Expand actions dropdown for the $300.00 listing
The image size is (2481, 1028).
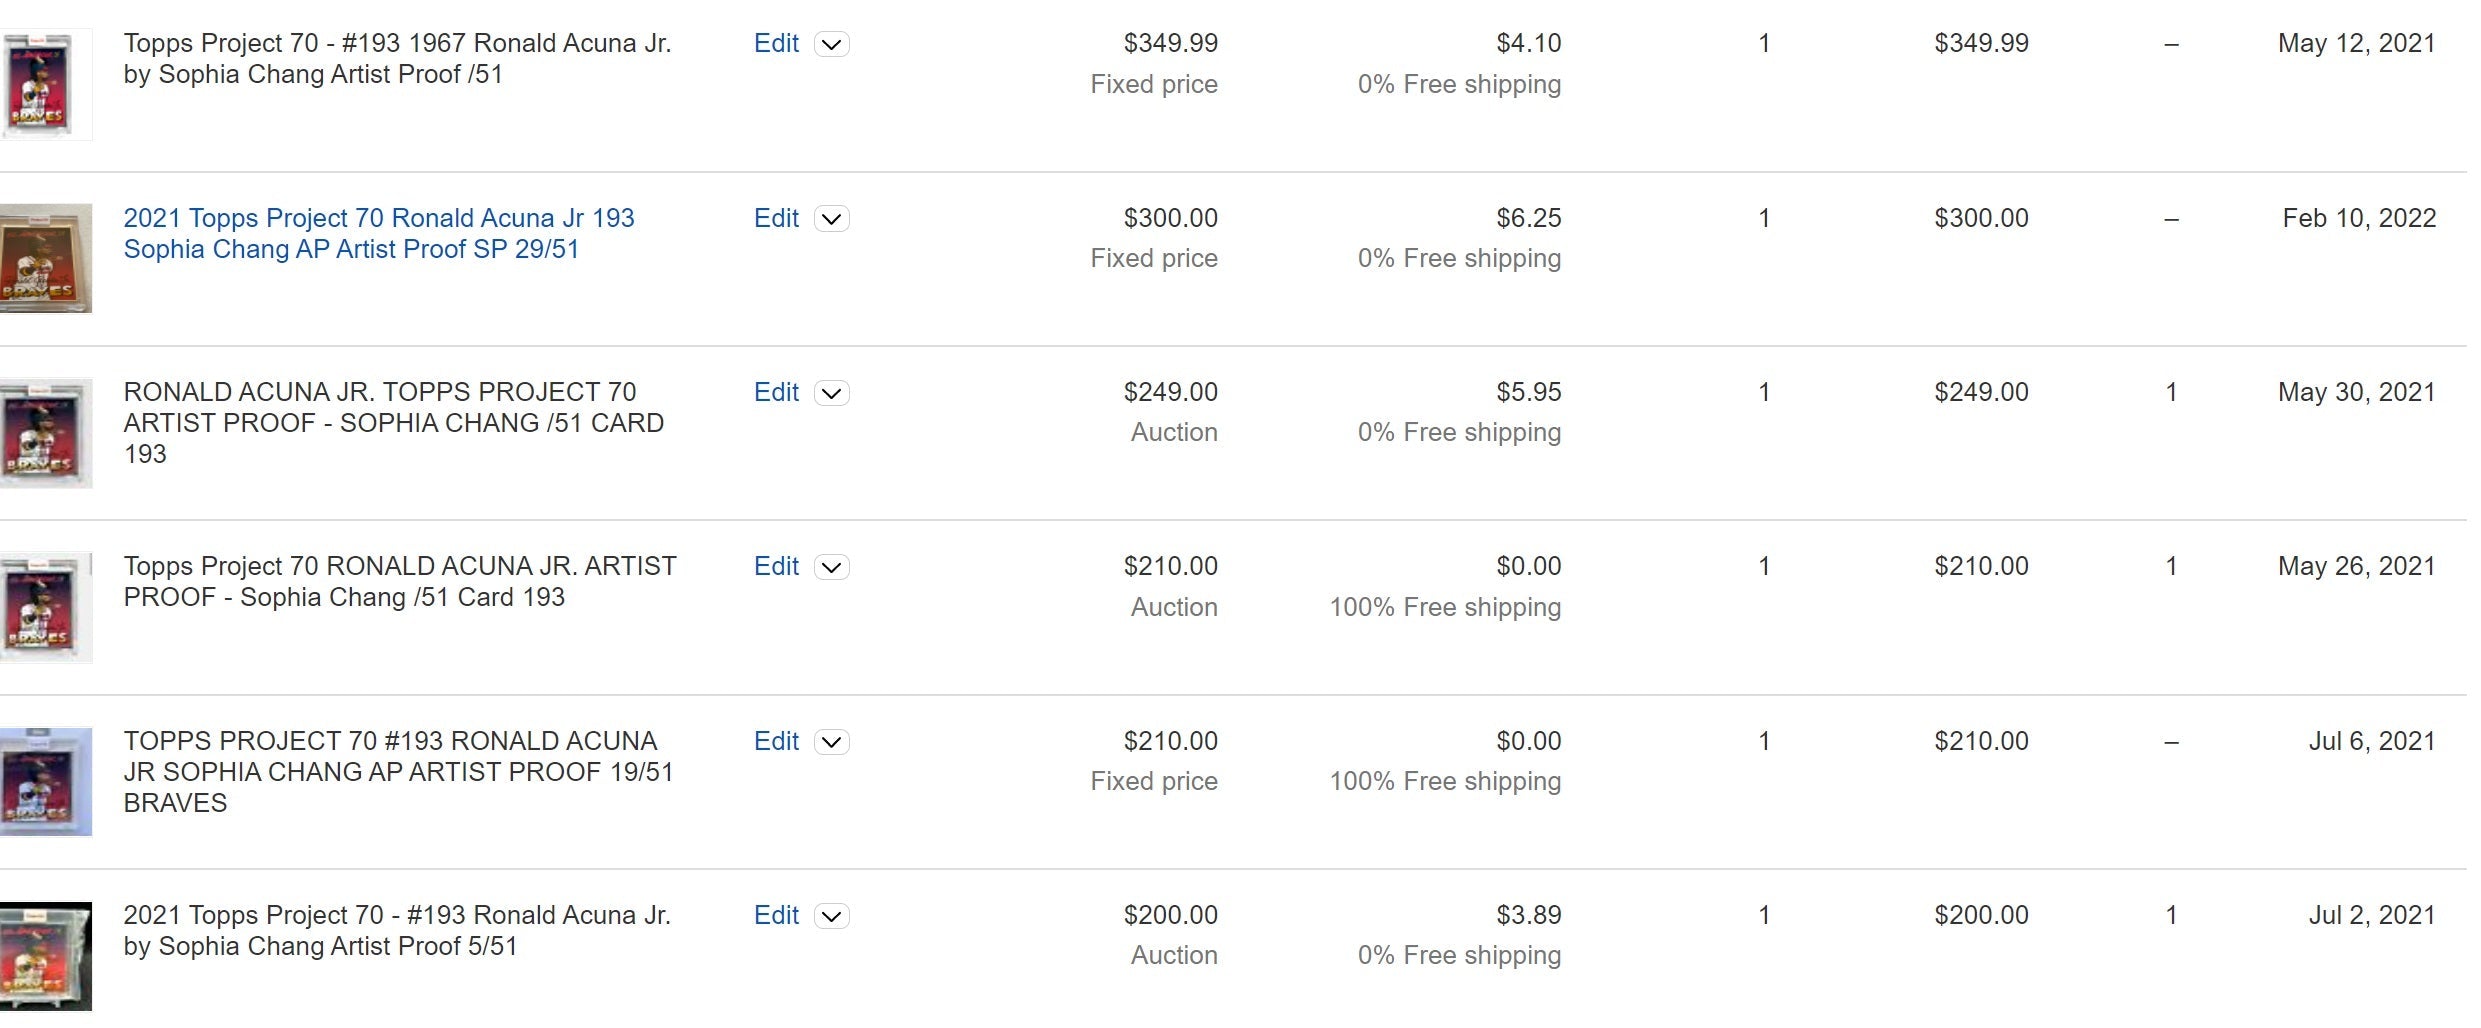pyautogui.click(x=832, y=219)
